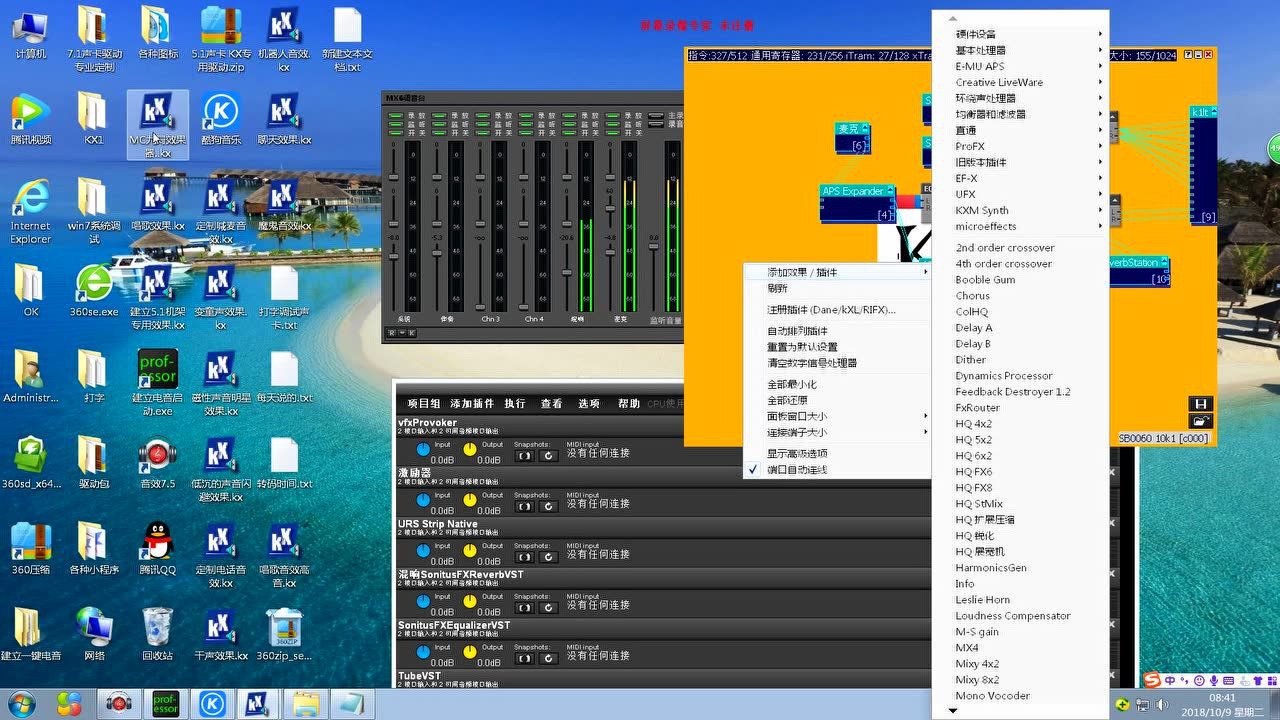The image size is (1280, 720).
Task: Click the blue Input knob of 激励器
Action: click(x=423, y=499)
